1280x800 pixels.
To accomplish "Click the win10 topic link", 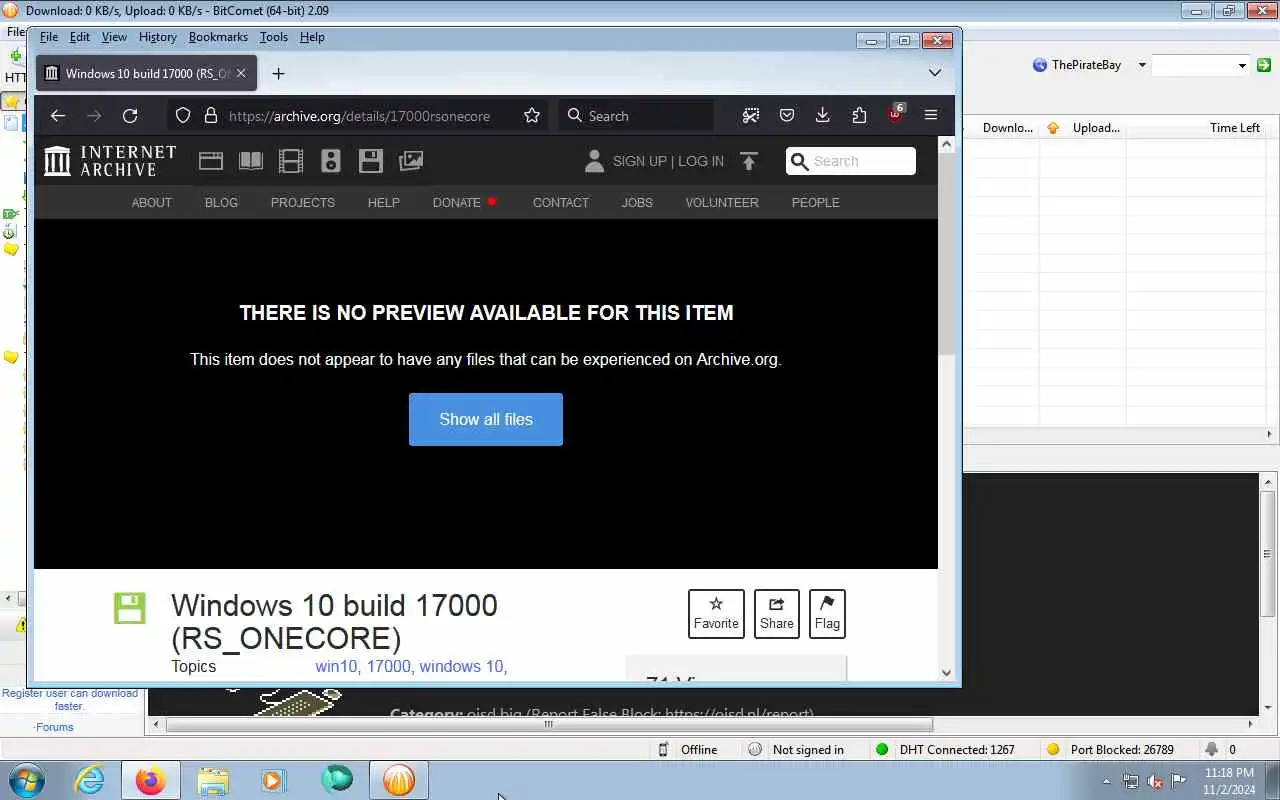I will click(x=336, y=666).
